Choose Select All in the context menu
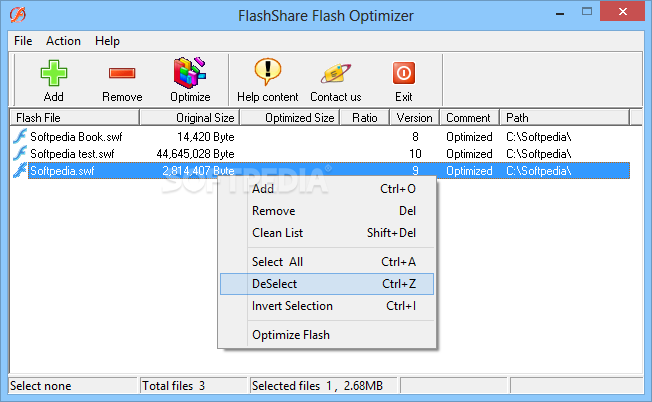The height and width of the screenshot is (402, 652). [327, 262]
